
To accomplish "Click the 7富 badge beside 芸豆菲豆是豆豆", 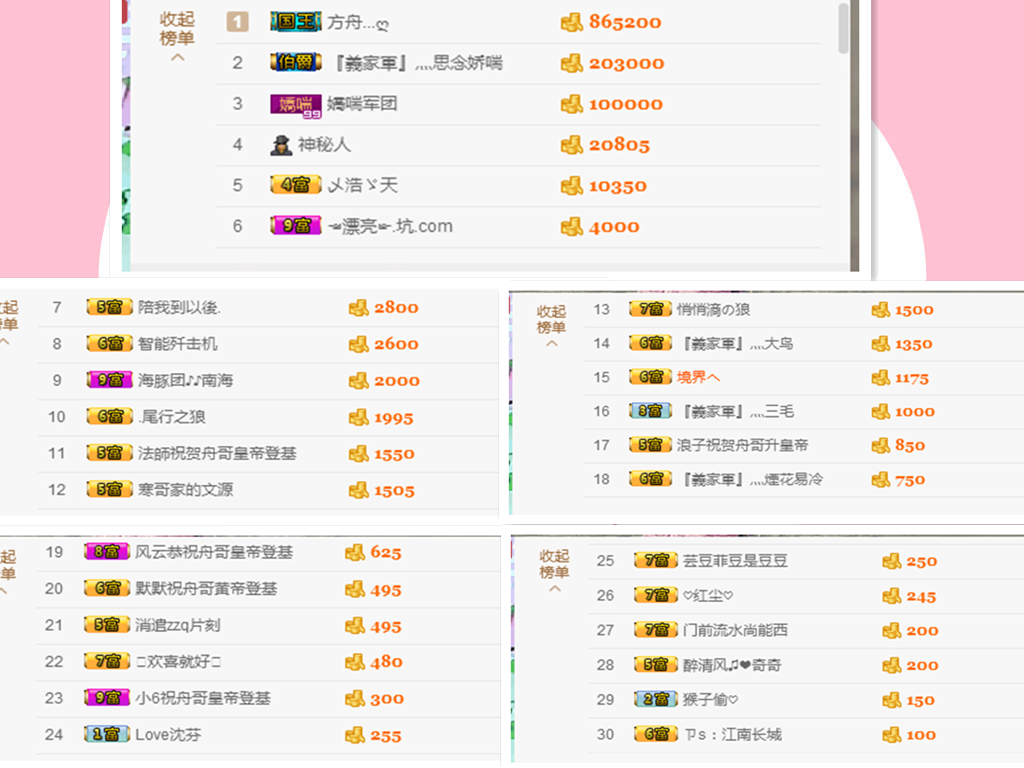I will pyautogui.click(x=656, y=560).
